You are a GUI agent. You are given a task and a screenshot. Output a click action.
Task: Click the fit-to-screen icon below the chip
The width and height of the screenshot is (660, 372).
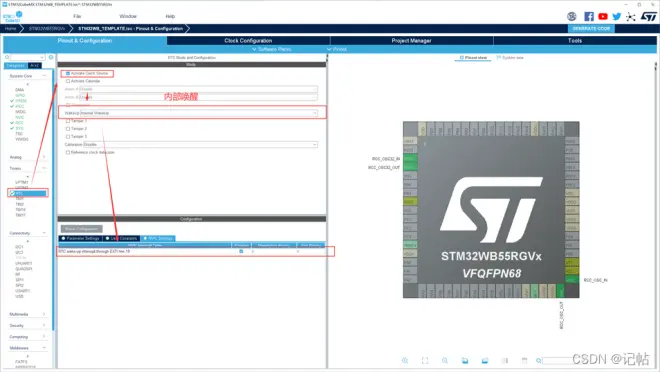click(425, 361)
